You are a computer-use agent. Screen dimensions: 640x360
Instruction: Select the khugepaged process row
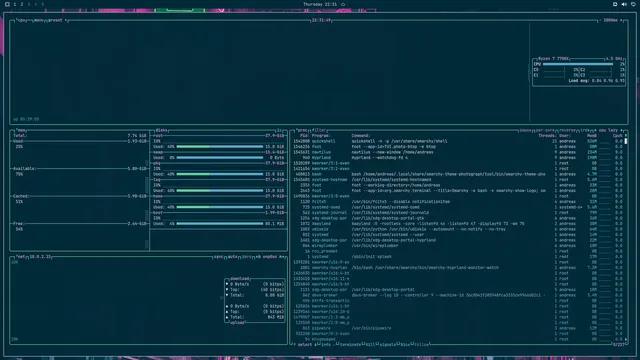[x=458, y=339]
